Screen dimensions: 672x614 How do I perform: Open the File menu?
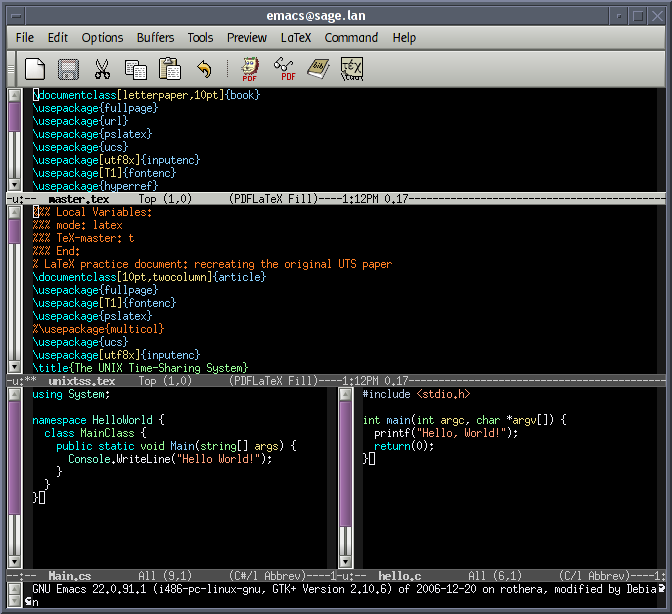25,38
